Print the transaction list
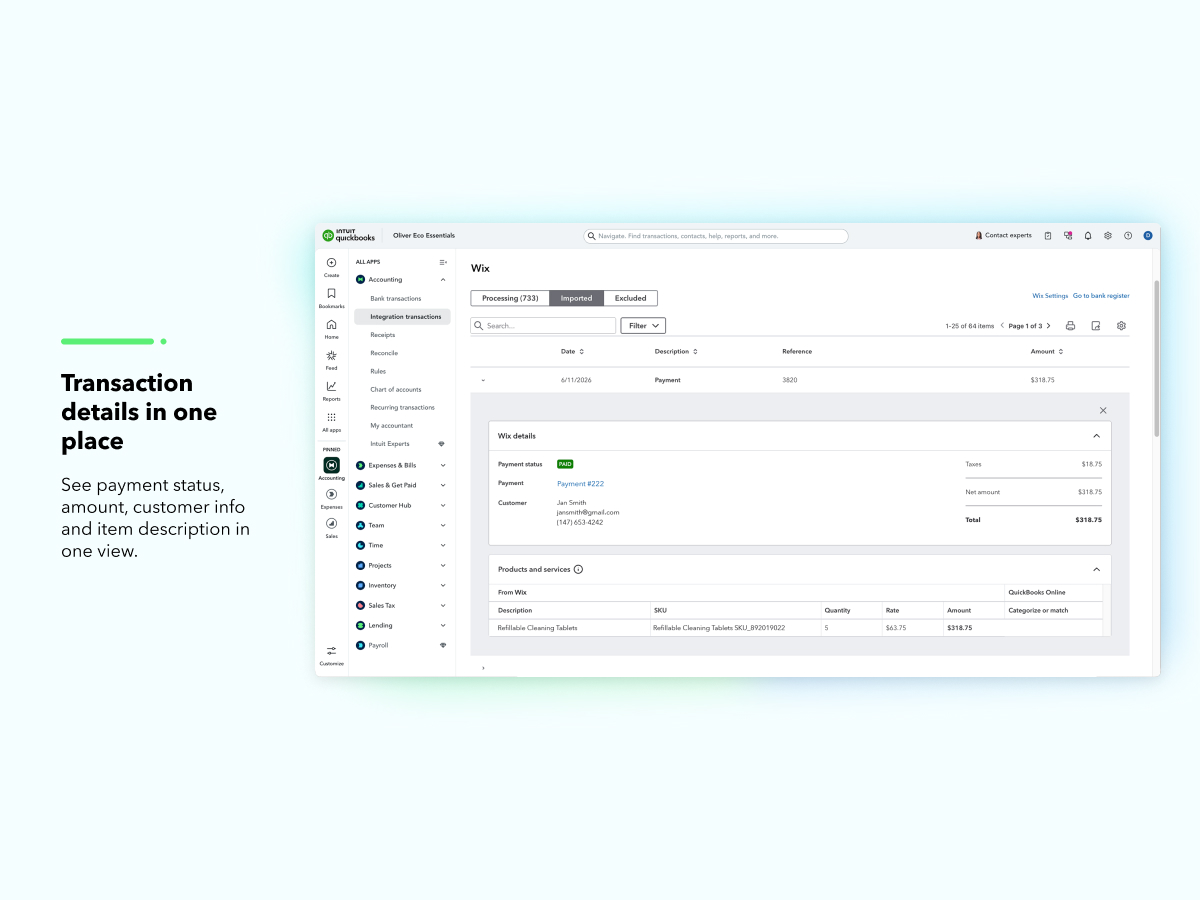 [1070, 326]
